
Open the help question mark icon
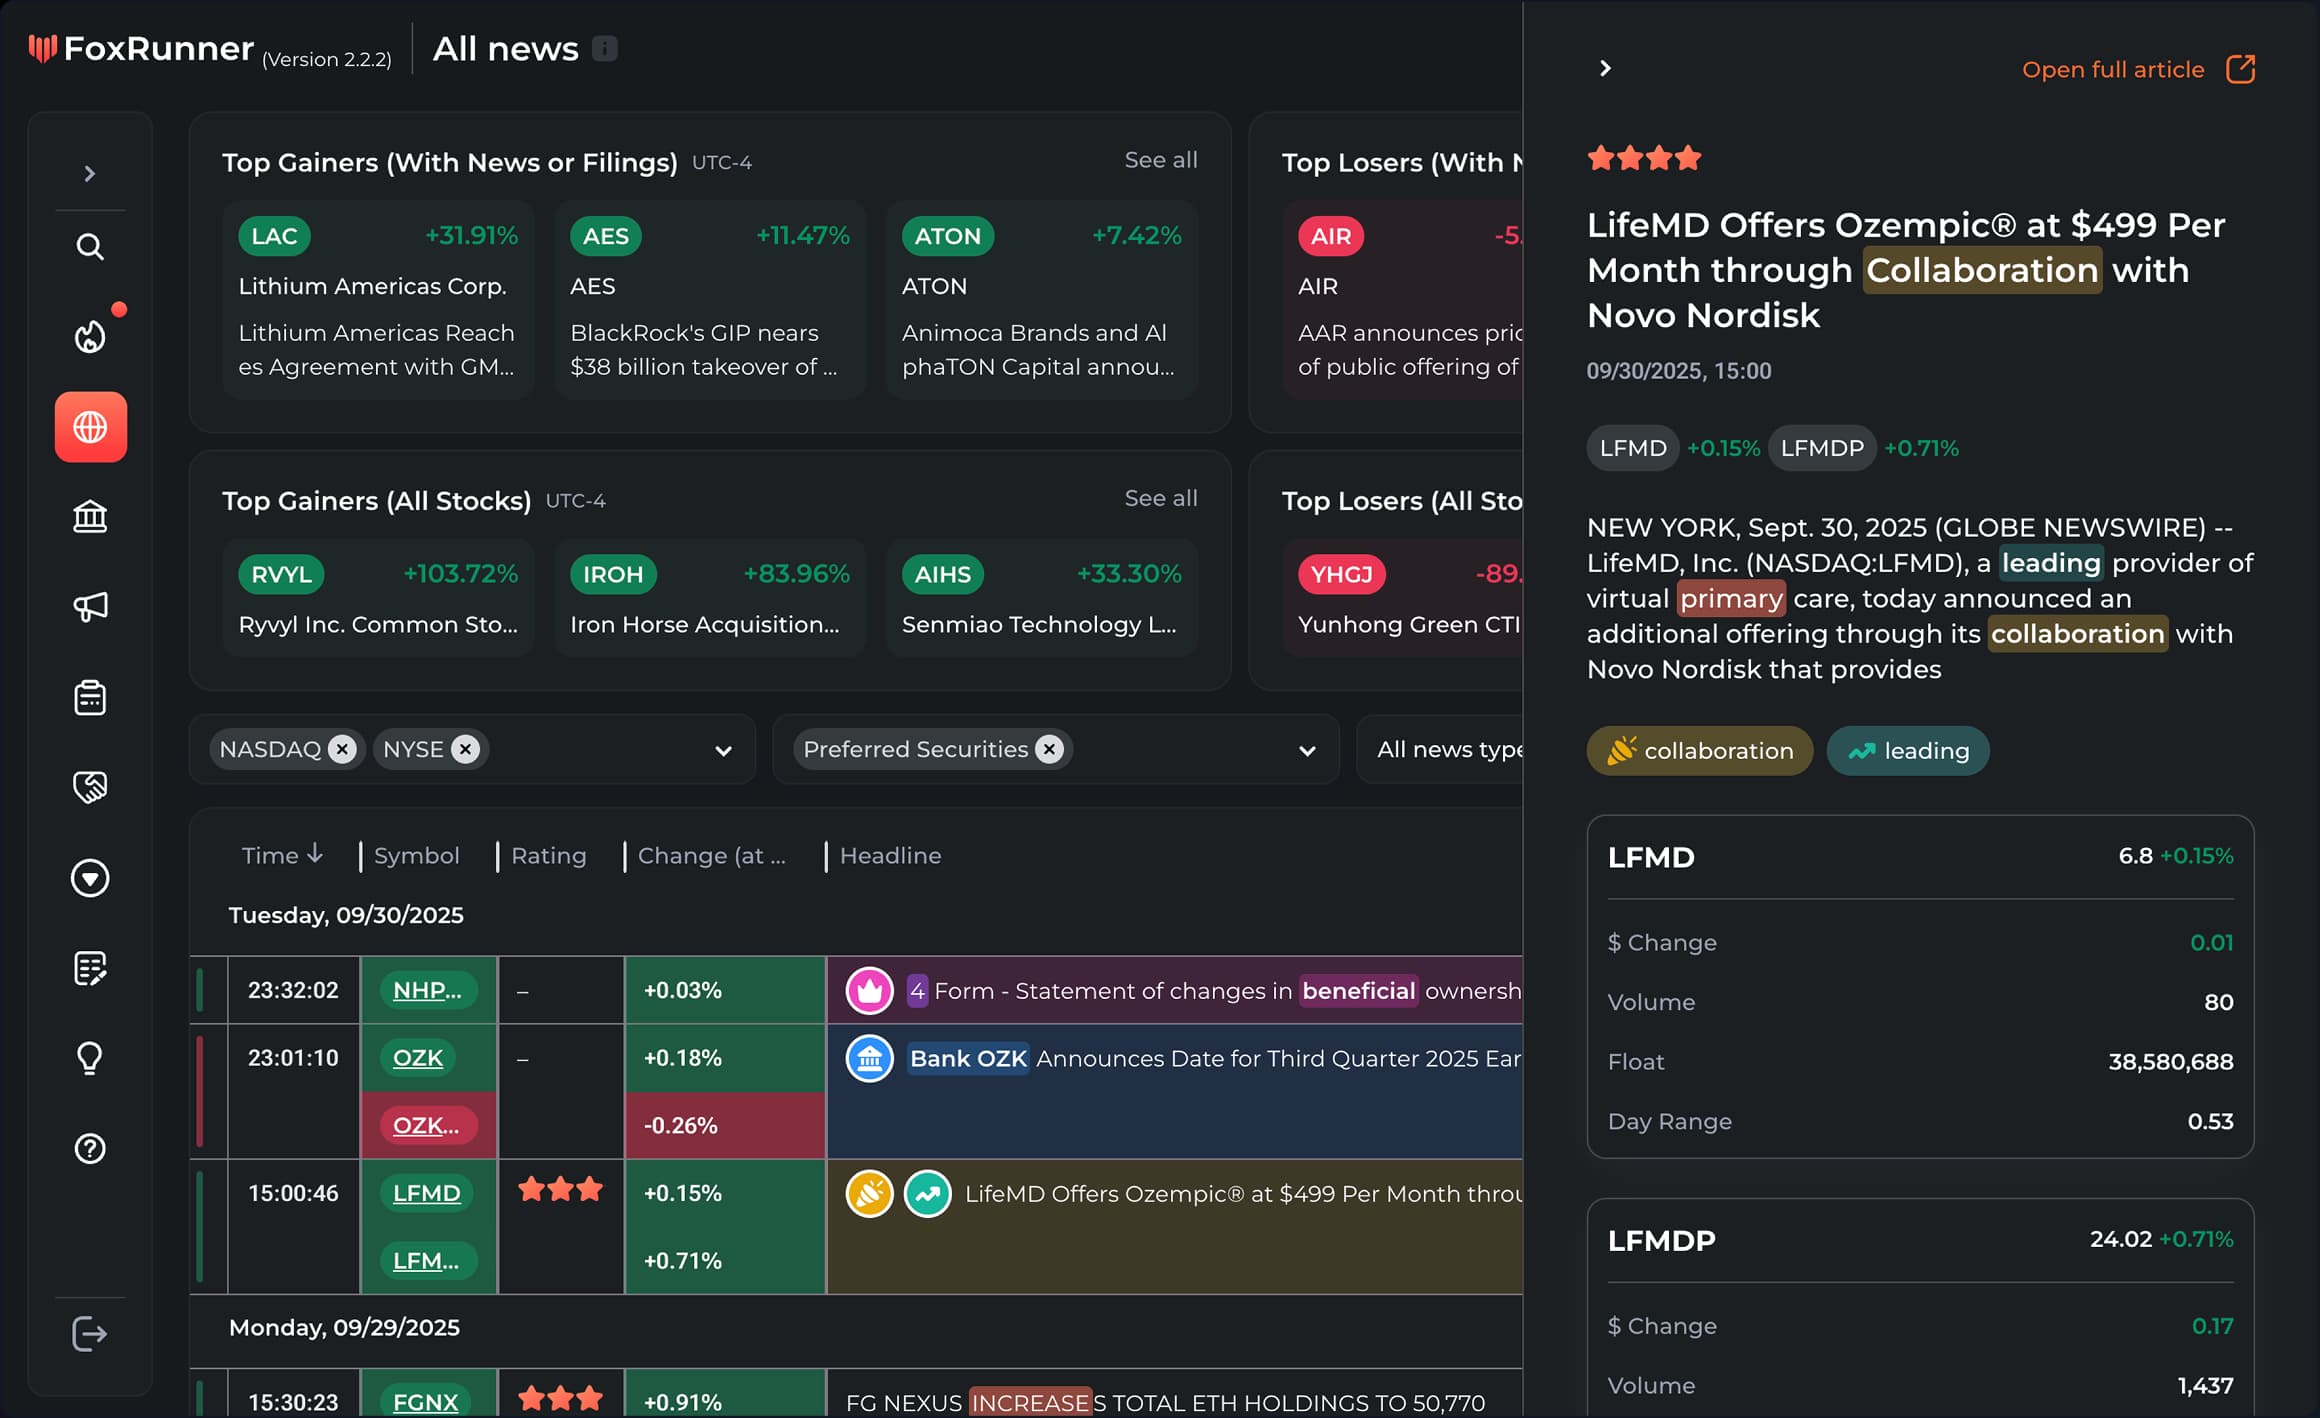[90, 1148]
